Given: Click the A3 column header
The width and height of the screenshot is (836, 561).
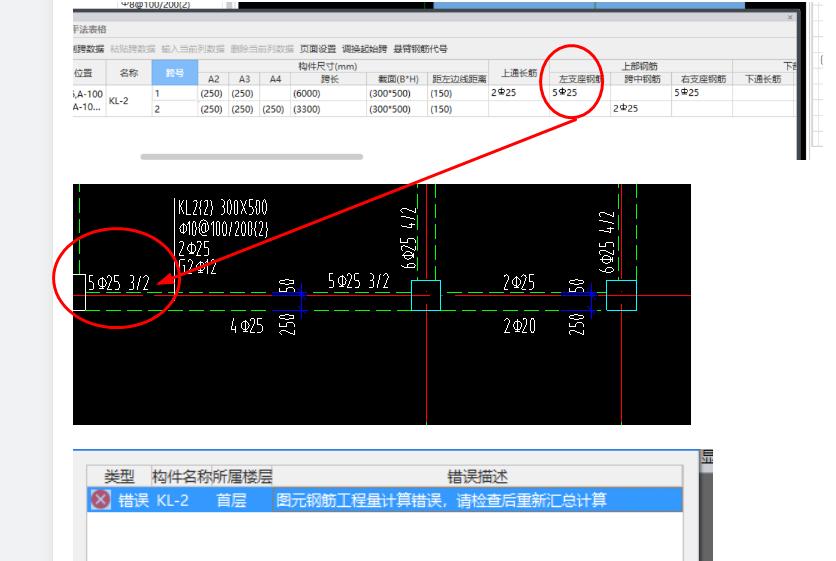Looking at the screenshot, I should (x=244, y=79).
